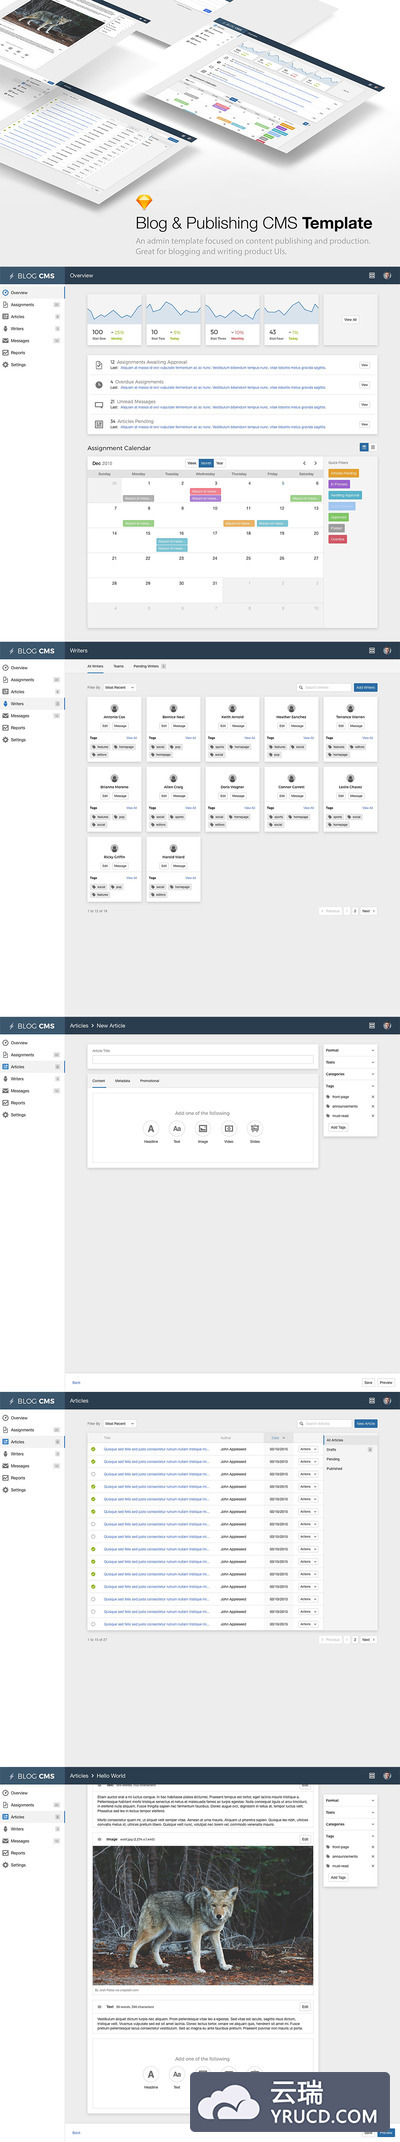
Task: Select the orange Articles Pending quick filter
Action: [344, 473]
